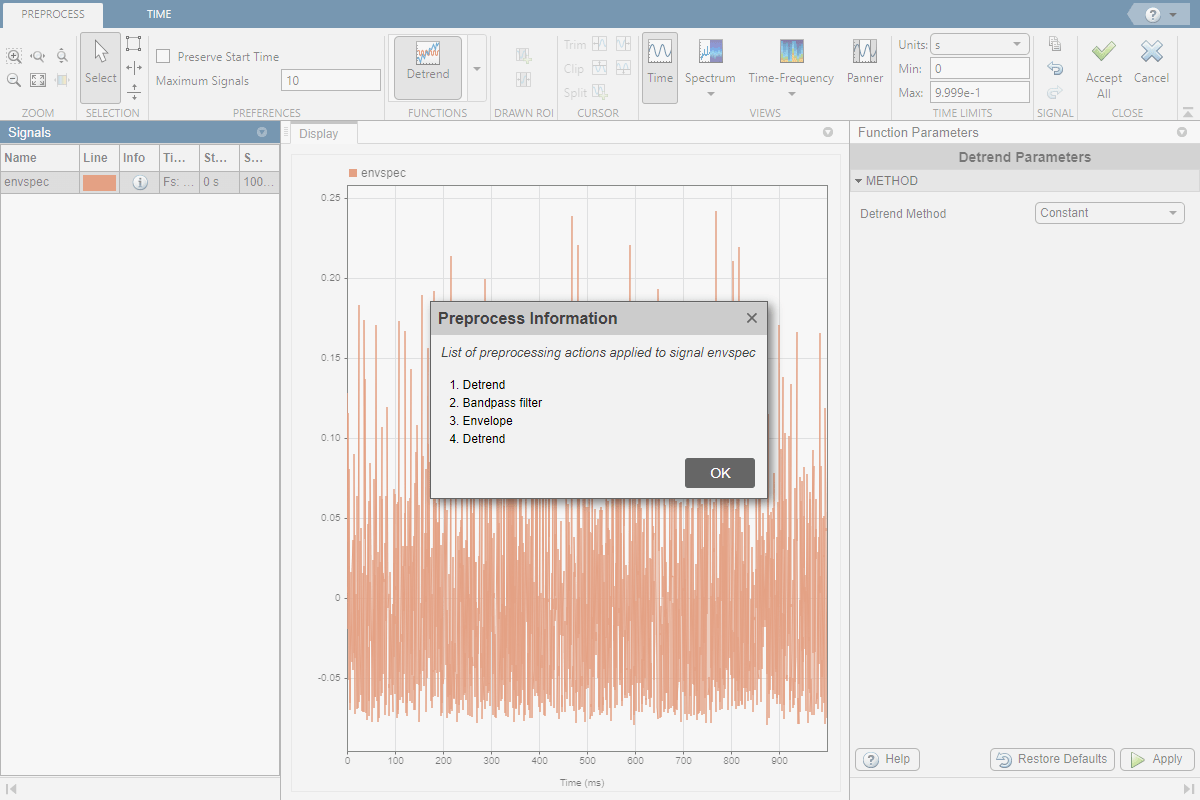This screenshot has width=1200, height=800.
Task: Open the Units dropdown
Action: (979, 45)
